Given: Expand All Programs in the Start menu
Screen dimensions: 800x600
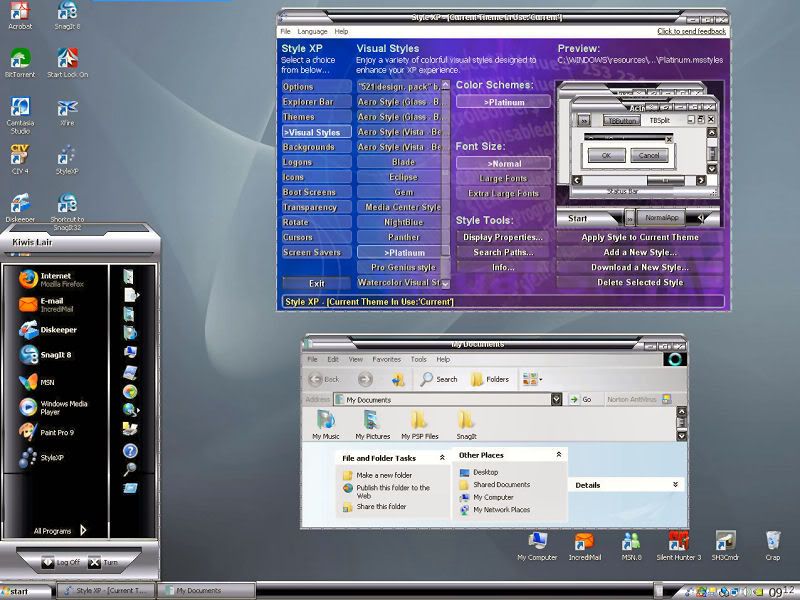Looking at the screenshot, I should click(x=60, y=531).
